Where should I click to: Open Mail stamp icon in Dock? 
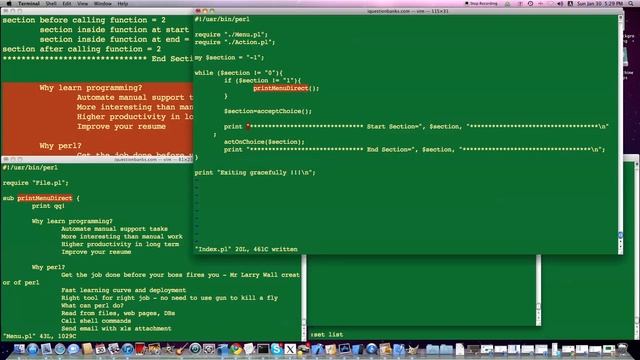click(x=46, y=349)
